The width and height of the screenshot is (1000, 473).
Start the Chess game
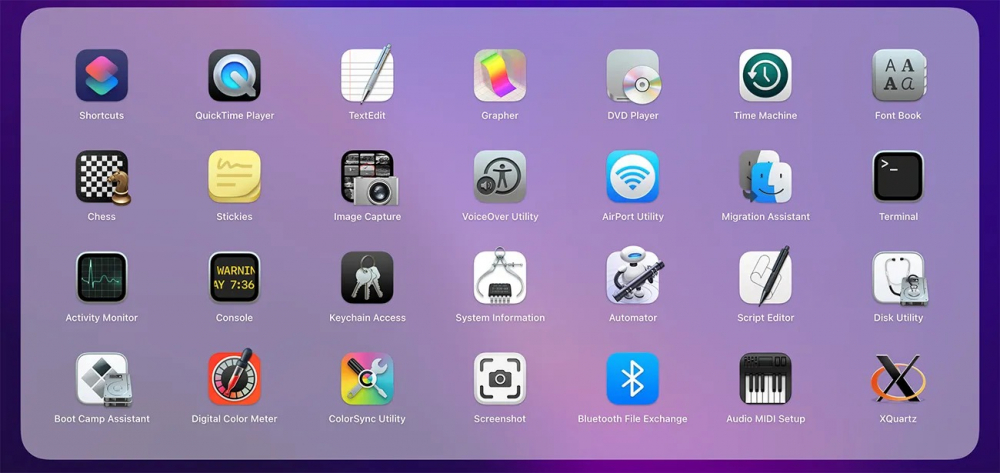pos(101,177)
